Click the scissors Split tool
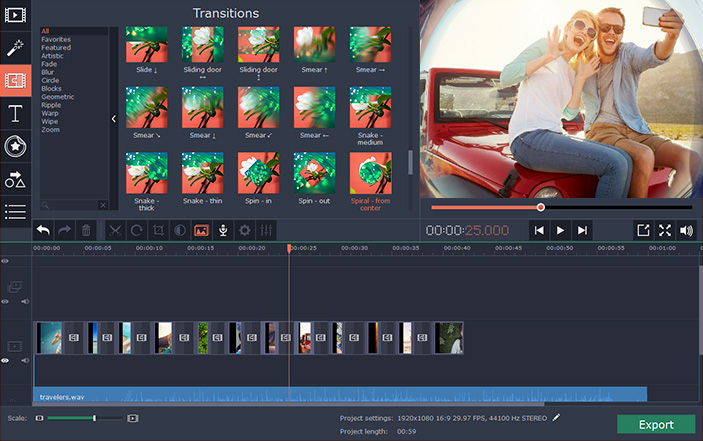 tap(114, 230)
